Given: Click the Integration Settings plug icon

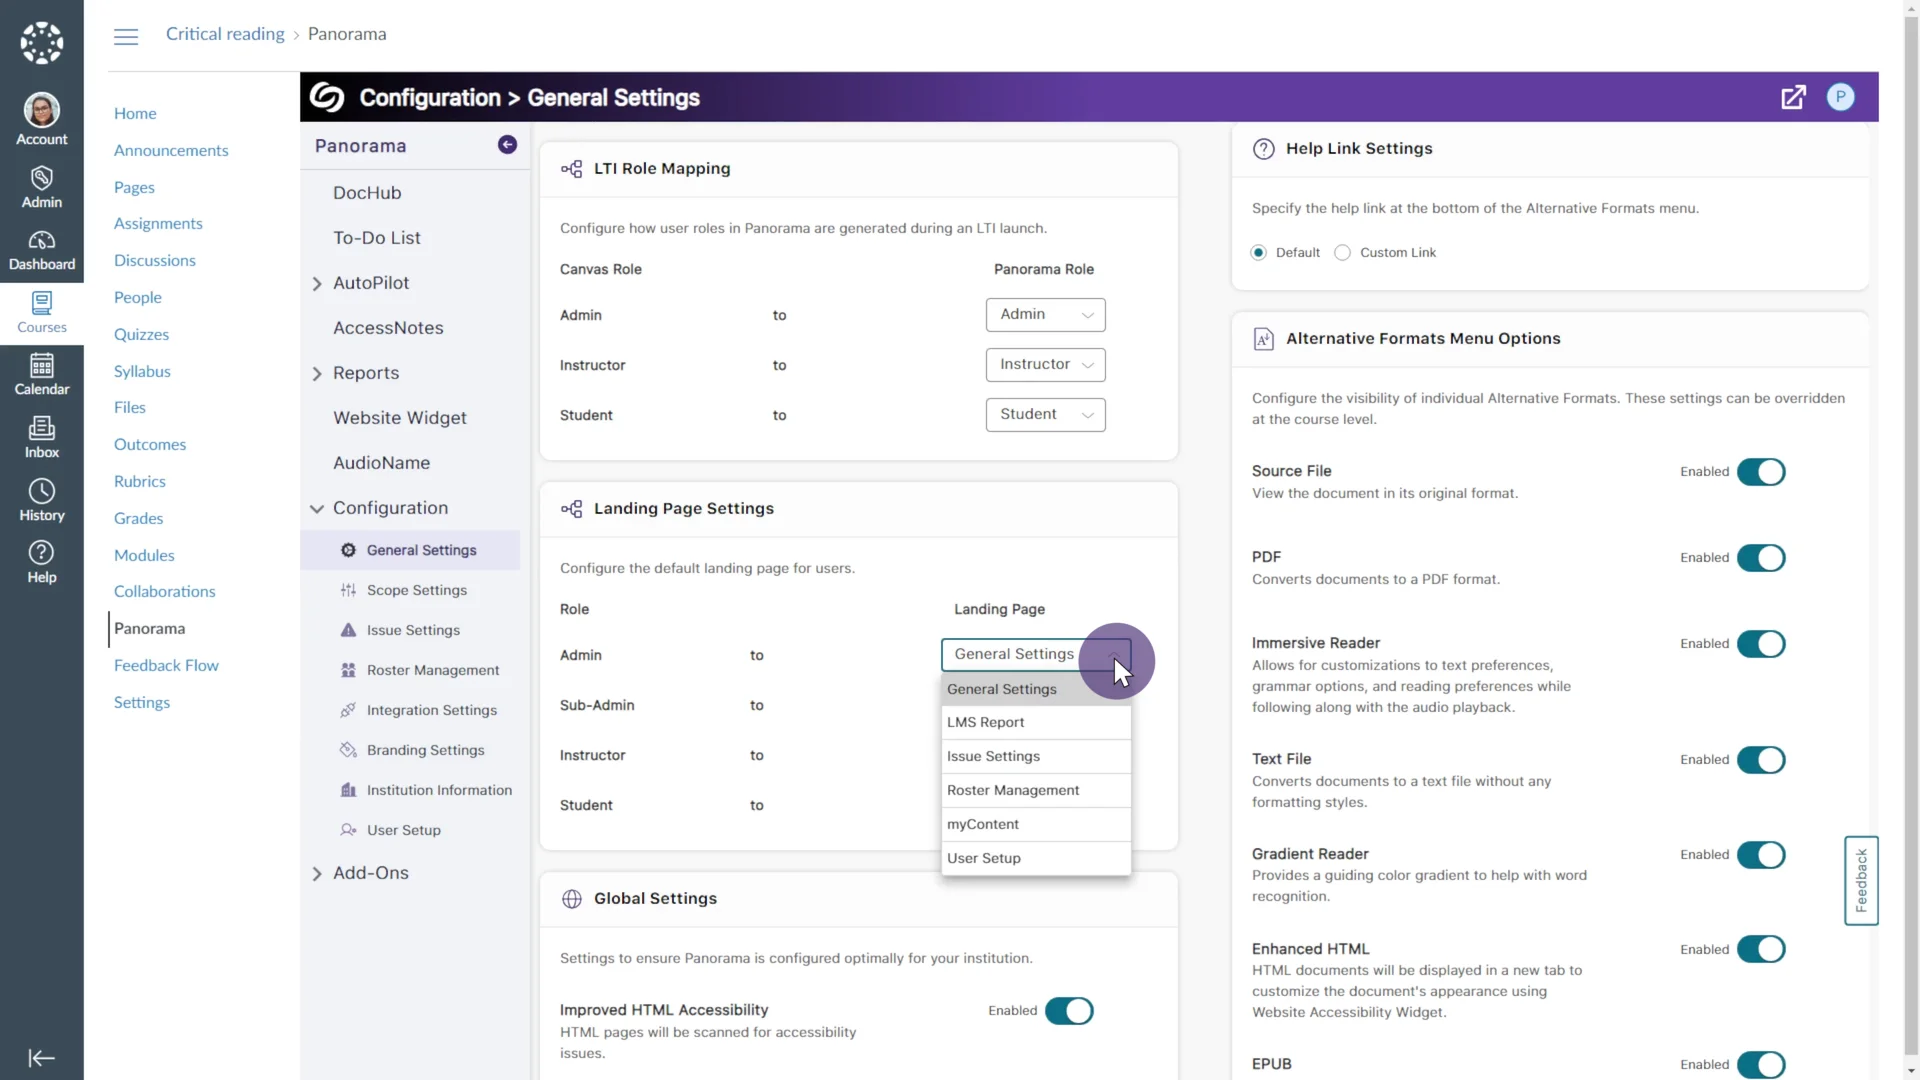Looking at the screenshot, I should [348, 710].
